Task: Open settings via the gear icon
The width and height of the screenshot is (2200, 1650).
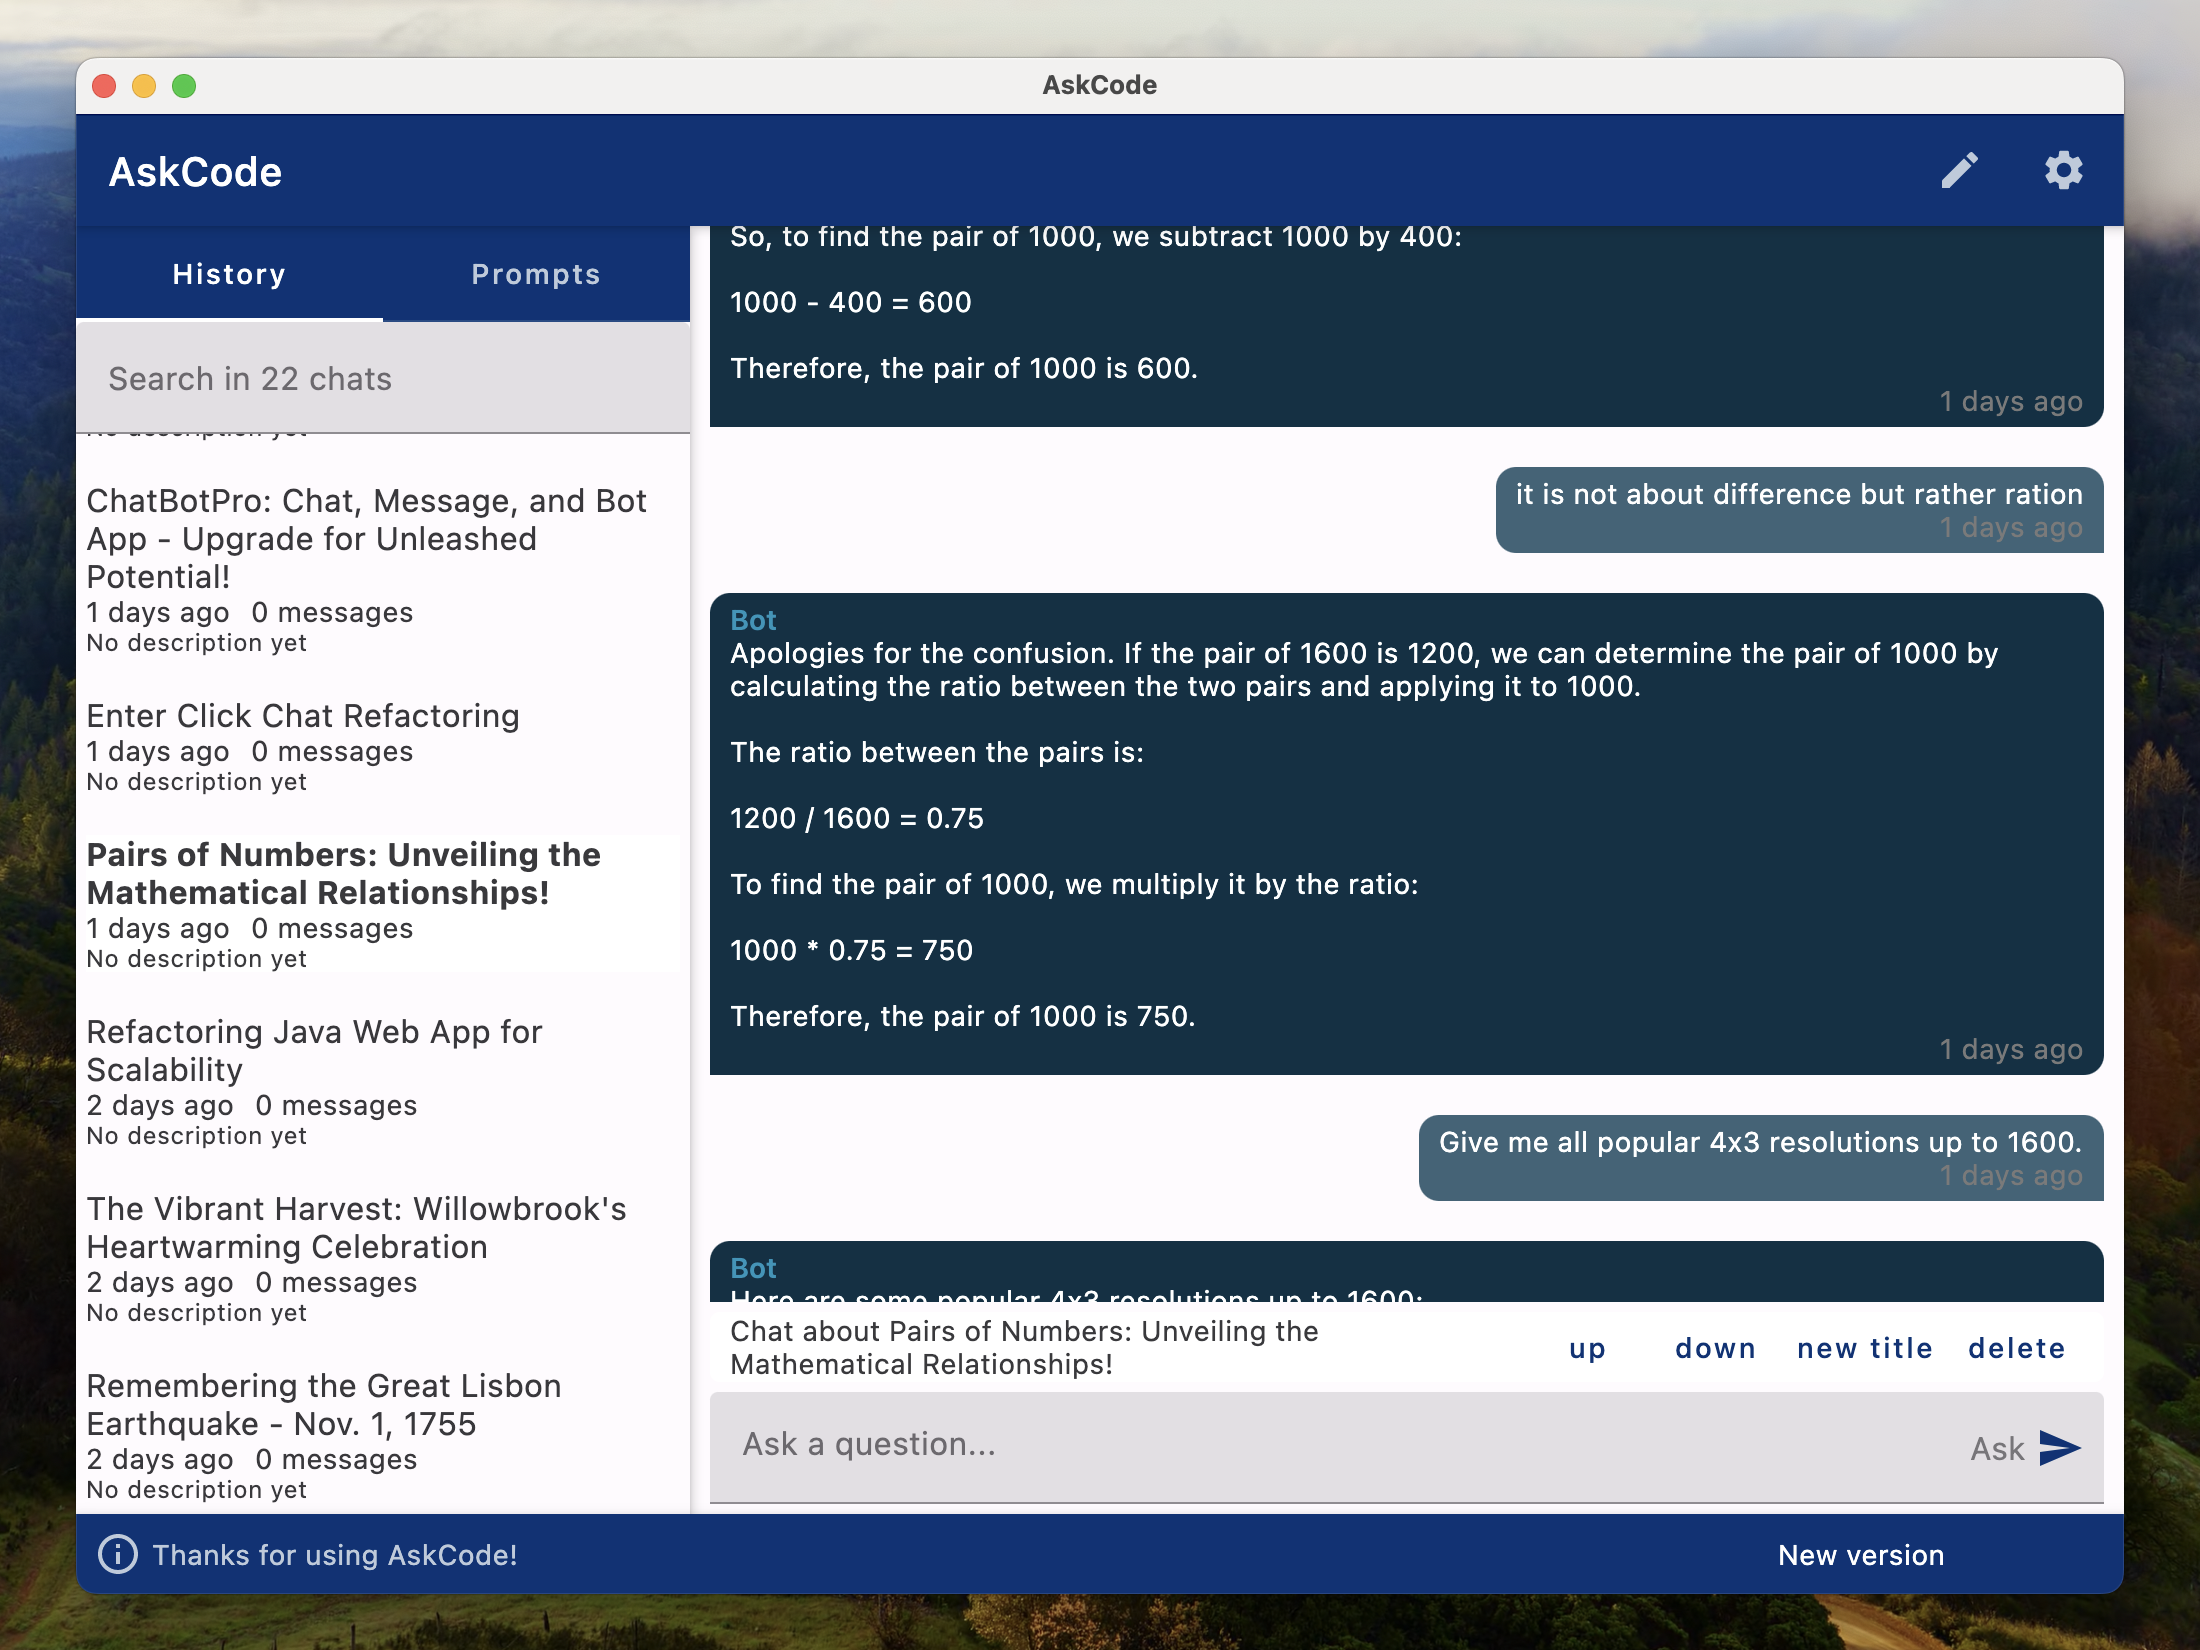Action: click(2064, 170)
